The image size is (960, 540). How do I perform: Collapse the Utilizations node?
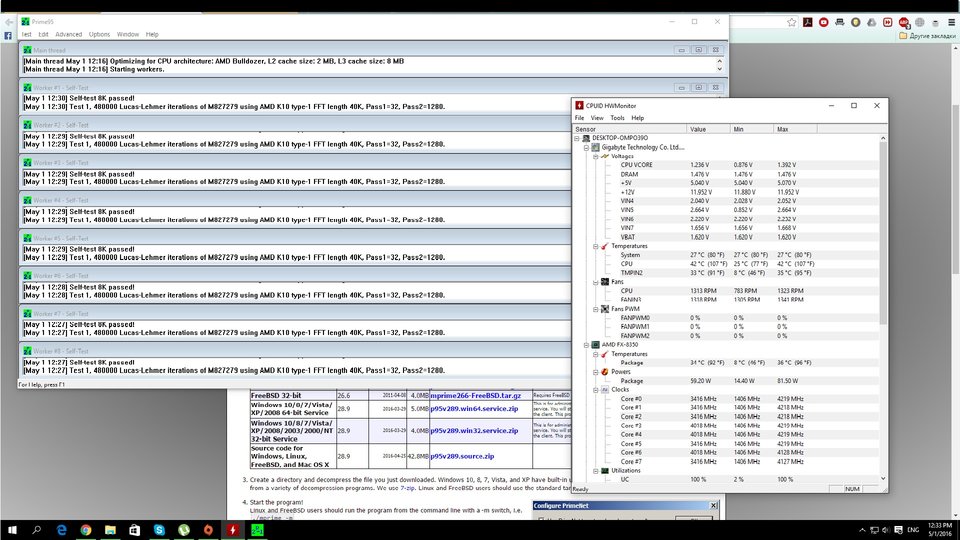(x=595, y=470)
